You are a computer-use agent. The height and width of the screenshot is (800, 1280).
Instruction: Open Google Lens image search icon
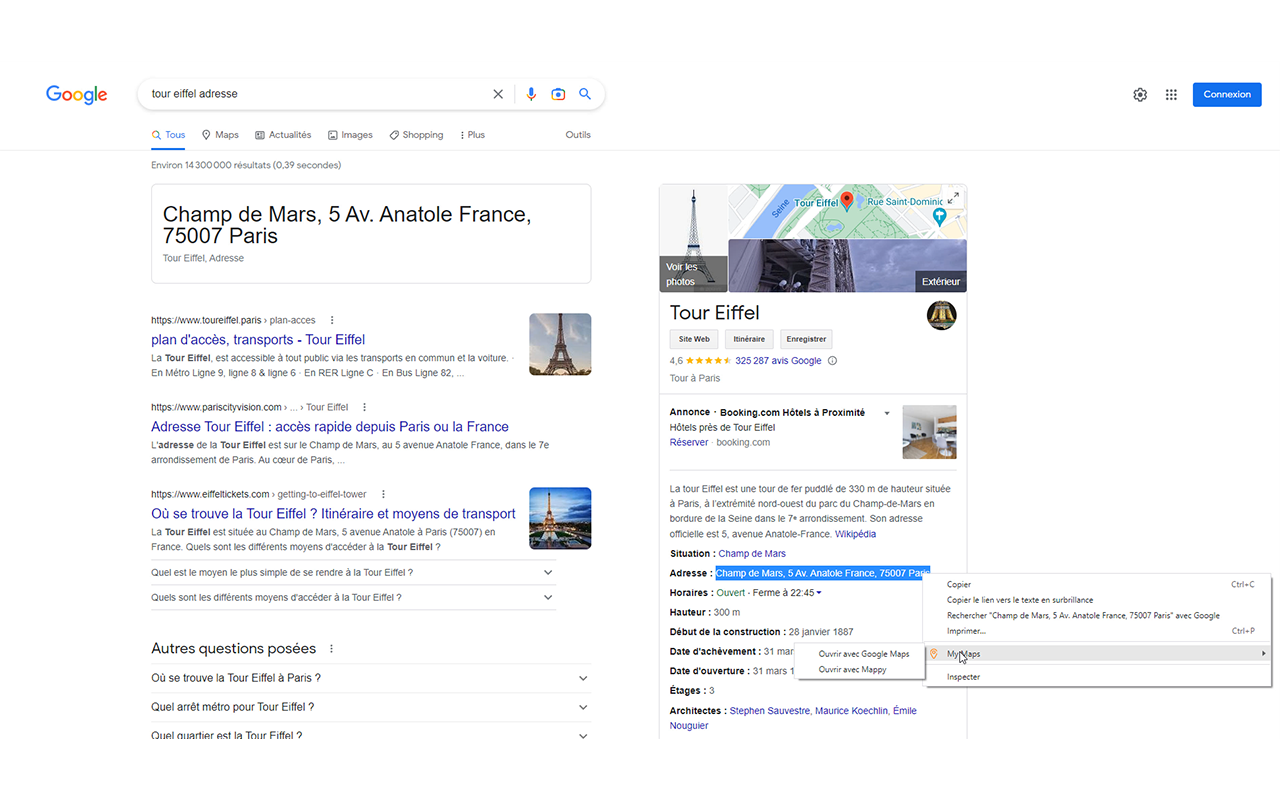pos(558,94)
